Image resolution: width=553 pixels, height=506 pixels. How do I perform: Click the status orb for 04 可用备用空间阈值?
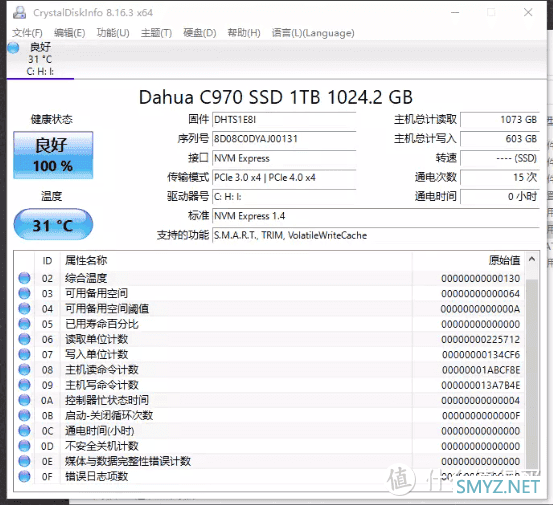[x=24, y=309]
